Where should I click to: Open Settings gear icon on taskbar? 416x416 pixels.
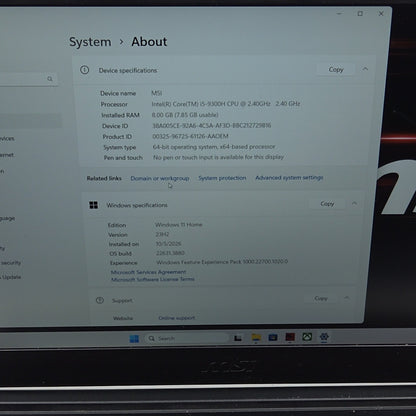(x=324, y=337)
